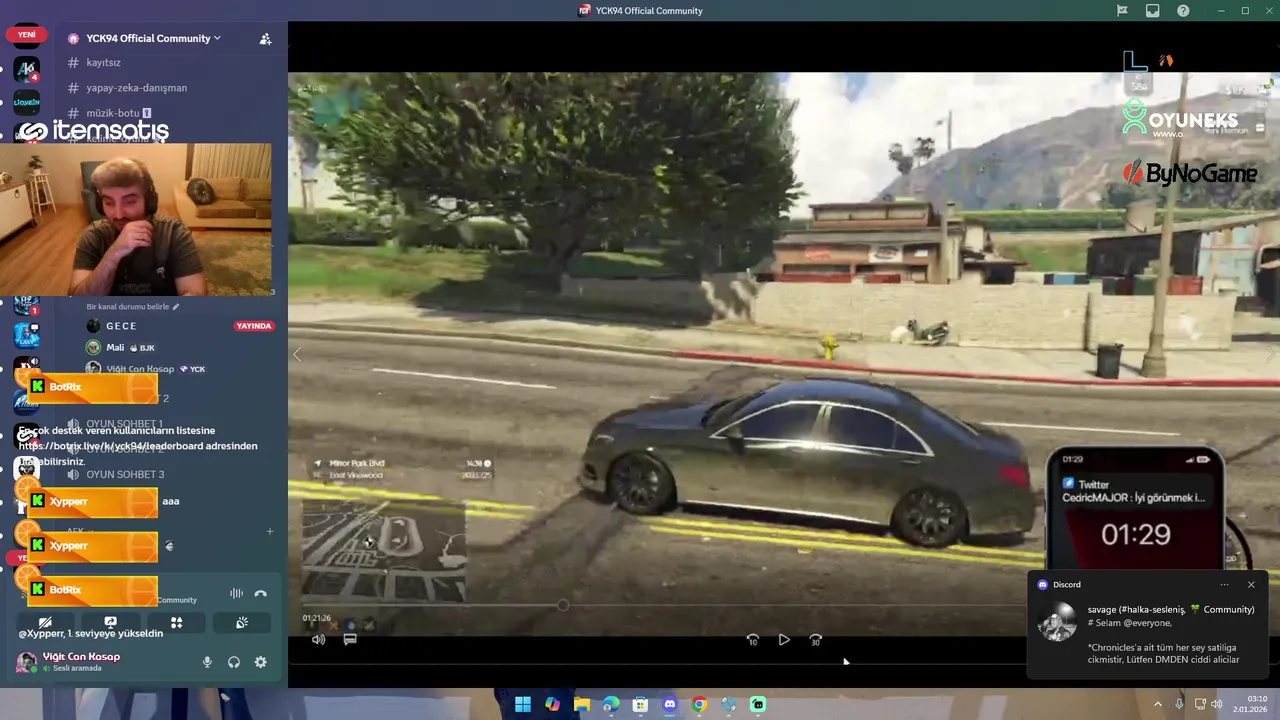Open the activities shapes button
Viewport: 1280px width, 720px height.
click(x=176, y=622)
